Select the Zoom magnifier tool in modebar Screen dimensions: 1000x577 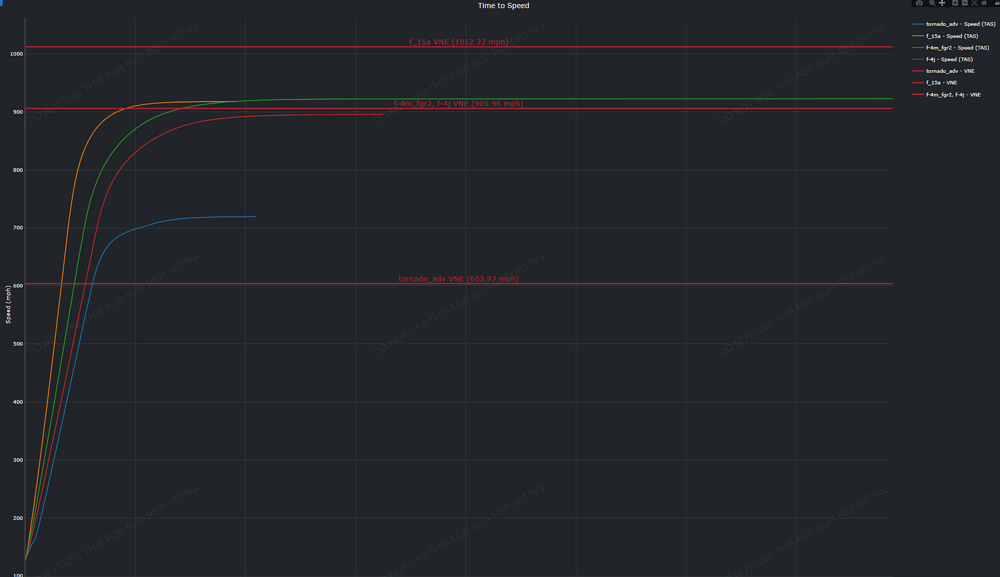pos(932,3)
